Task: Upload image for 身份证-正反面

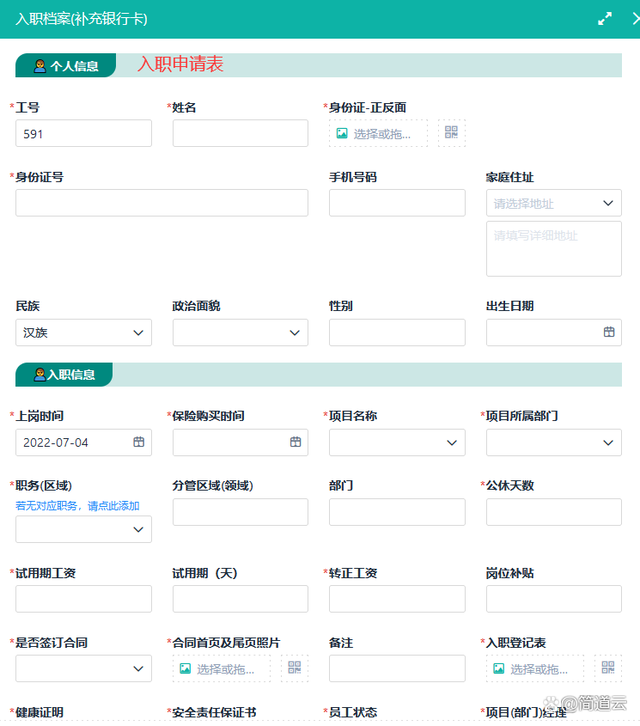Action: [378, 133]
